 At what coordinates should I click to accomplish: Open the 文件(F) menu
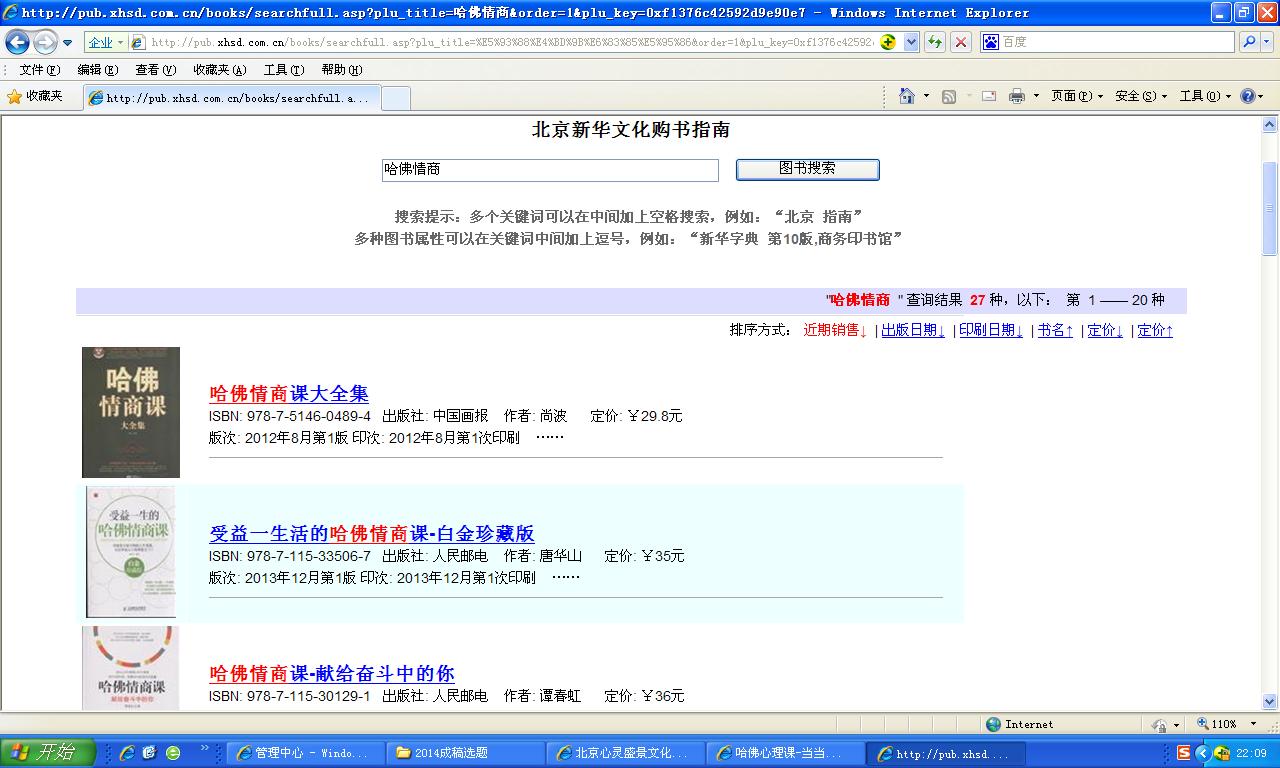(39, 70)
